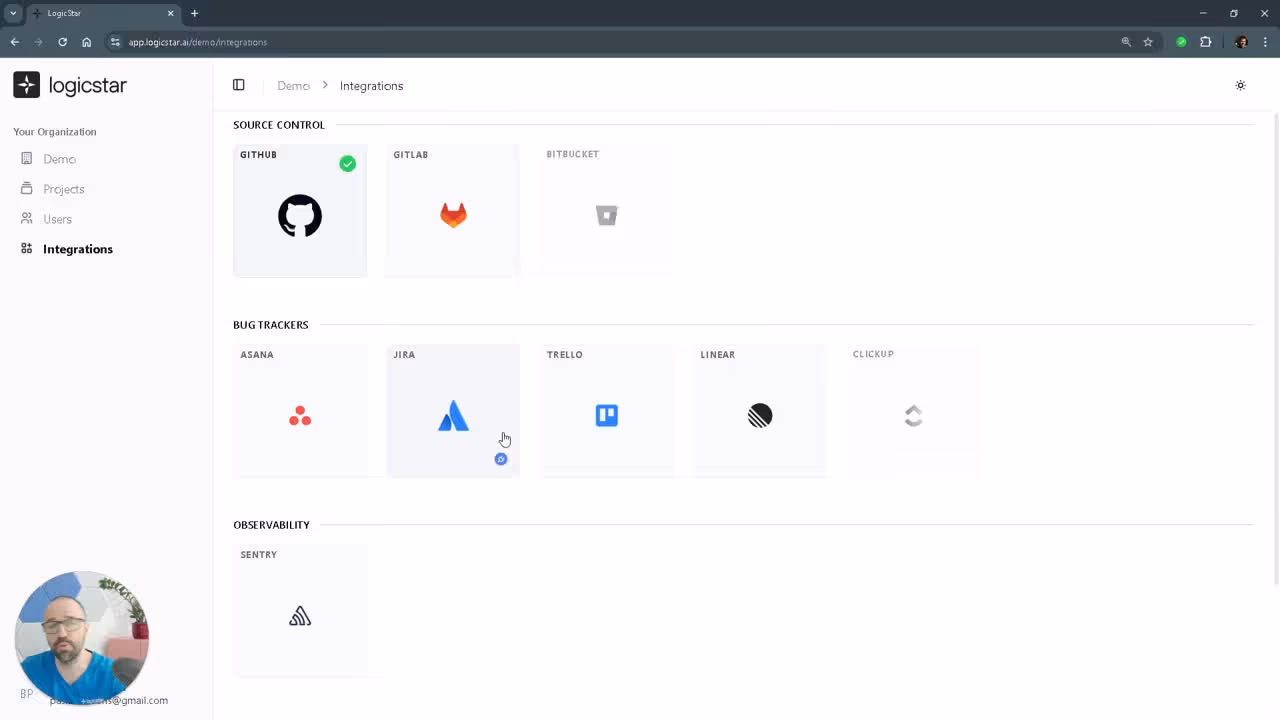Viewport: 1280px width, 720px height.
Task: Switch theme with the sun icon
Action: [x=1240, y=85]
